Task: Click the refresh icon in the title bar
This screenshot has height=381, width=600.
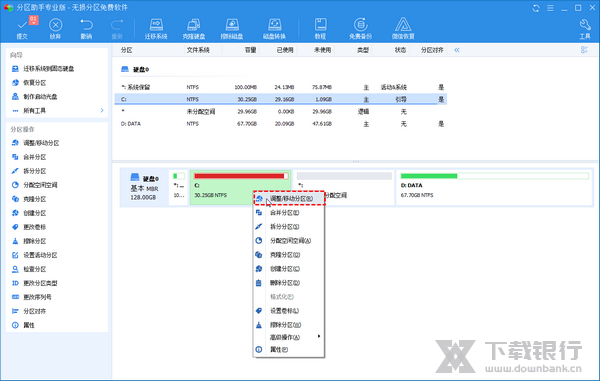Action: [x=536, y=8]
